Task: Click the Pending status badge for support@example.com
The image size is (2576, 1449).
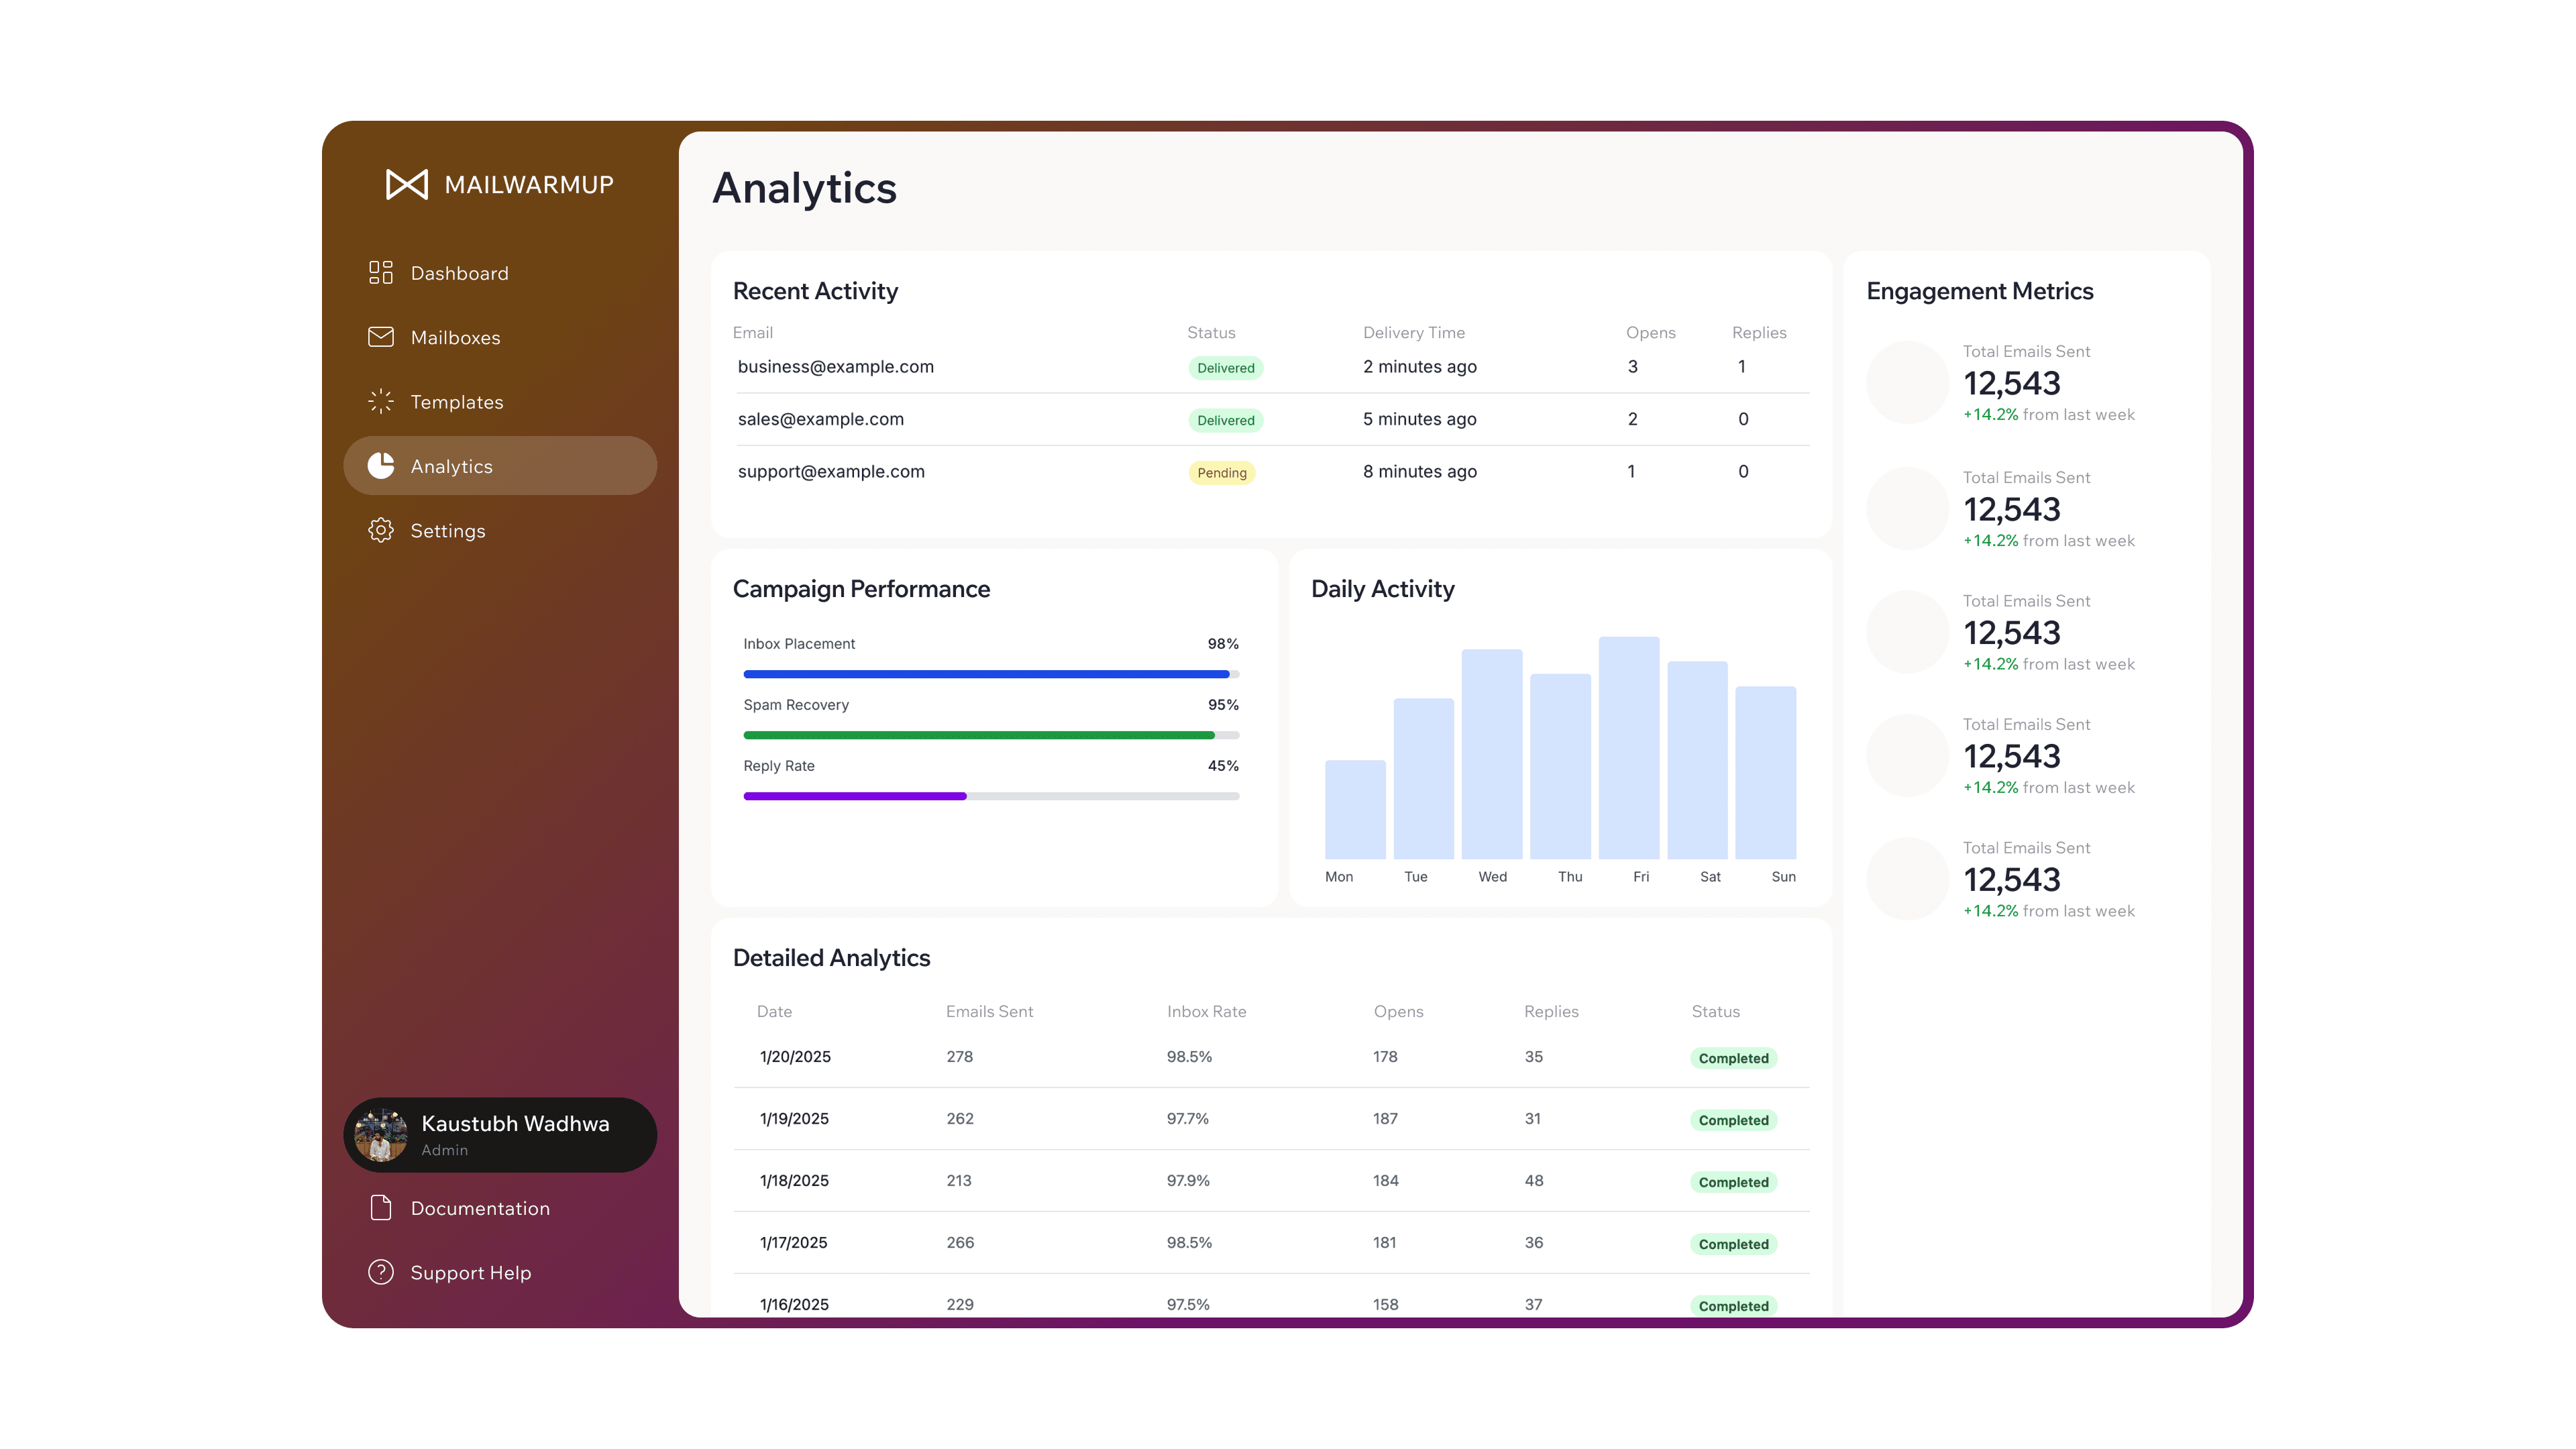Action: (x=1221, y=473)
